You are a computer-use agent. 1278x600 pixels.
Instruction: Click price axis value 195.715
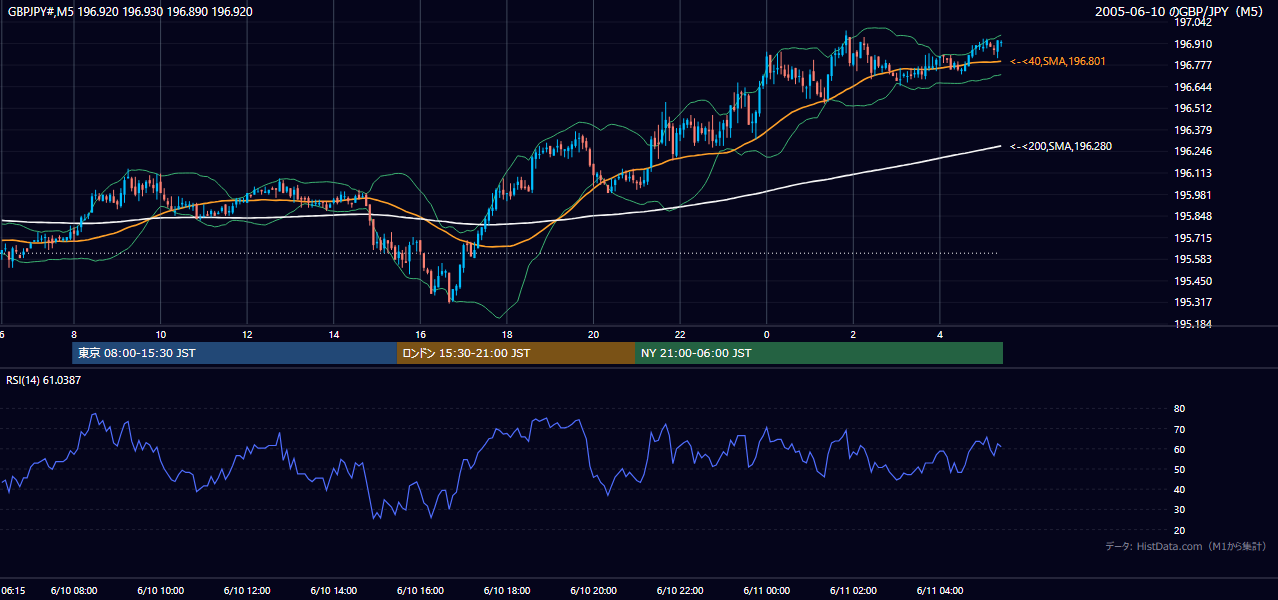1193,238
